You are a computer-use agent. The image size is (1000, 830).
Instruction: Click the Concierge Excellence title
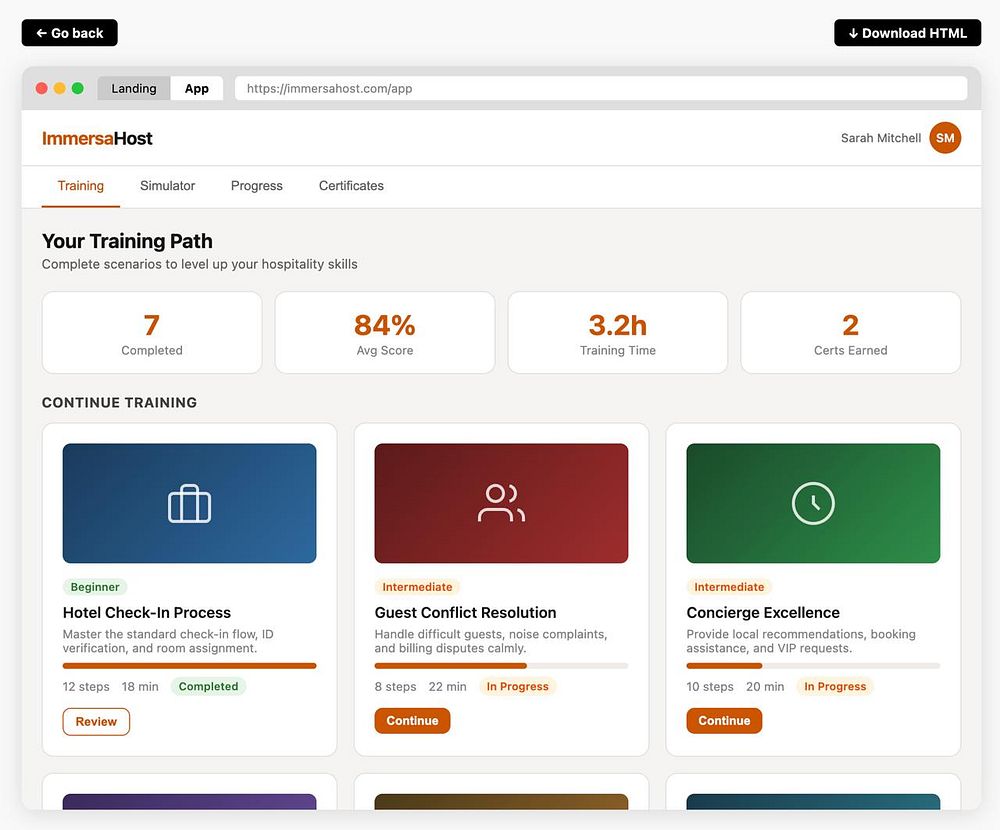[763, 612]
